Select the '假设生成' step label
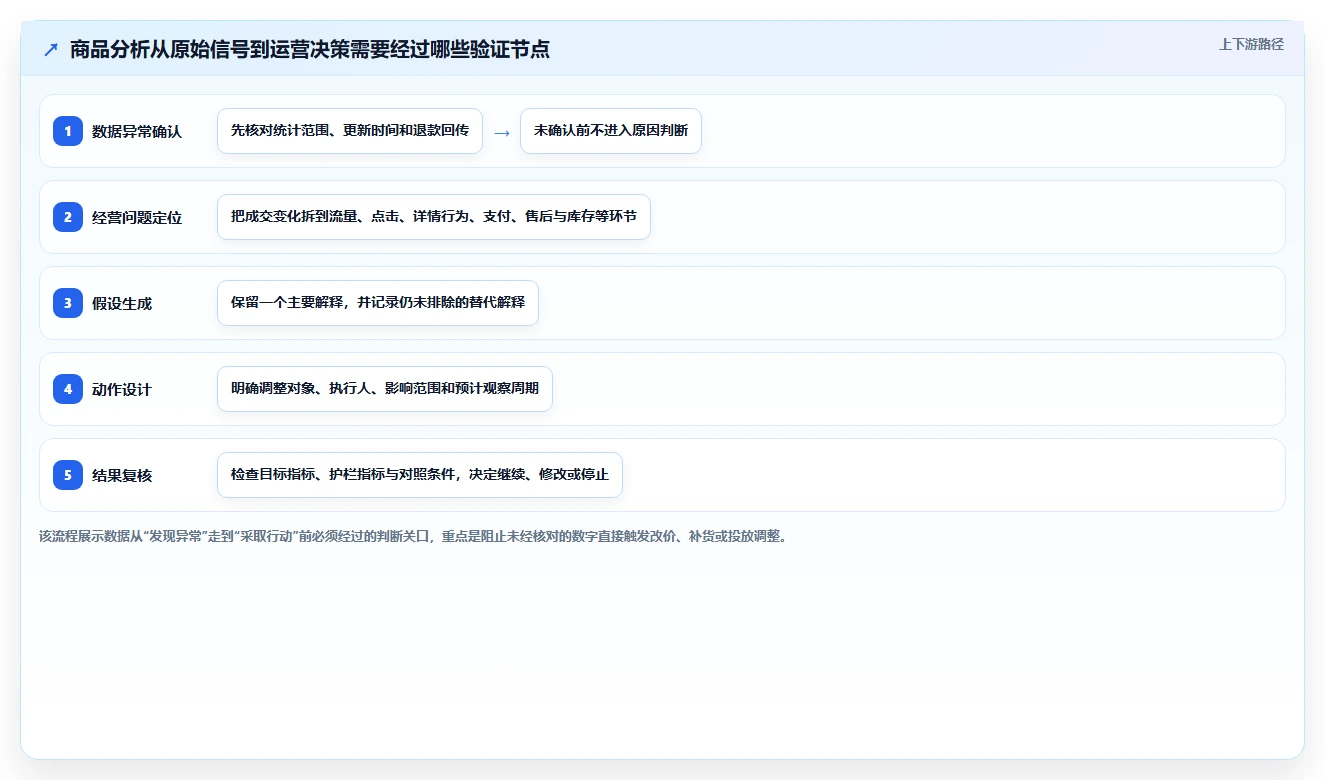Image resolution: width=1325 pixels, height=780 pixels. click(x=122, y=303)
